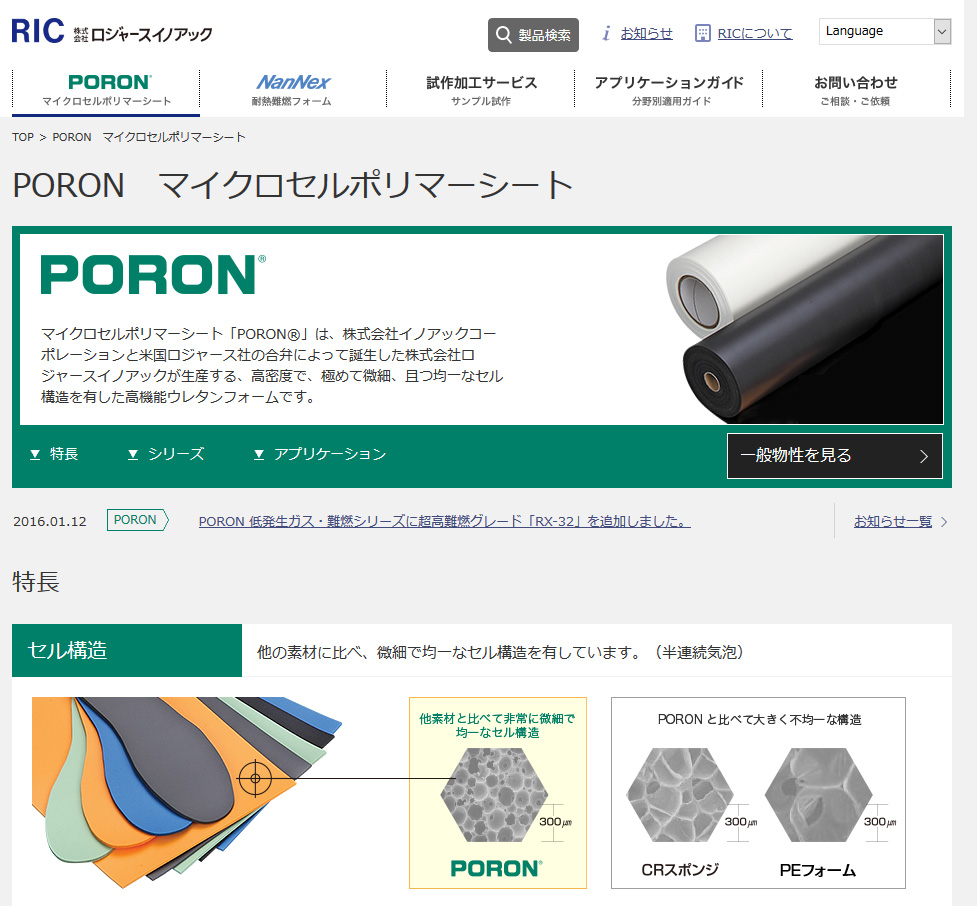The image size is (977, 906).
Task: Open the NanNex 耐熱難燃フォーム tab
Action: pos(293,90)
